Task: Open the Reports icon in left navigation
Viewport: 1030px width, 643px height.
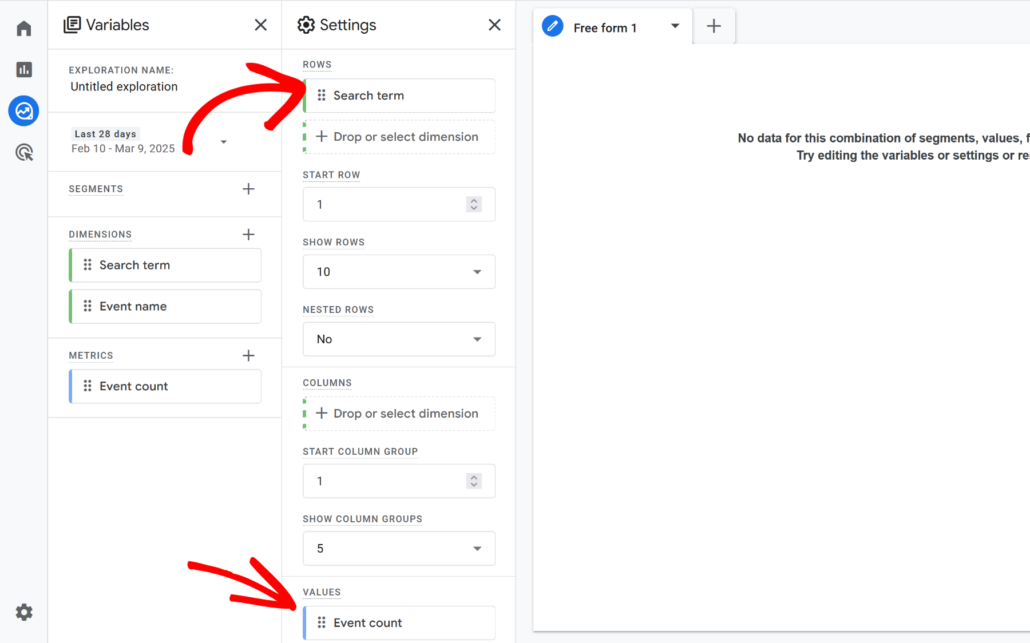Action: [x=23, y=70]
